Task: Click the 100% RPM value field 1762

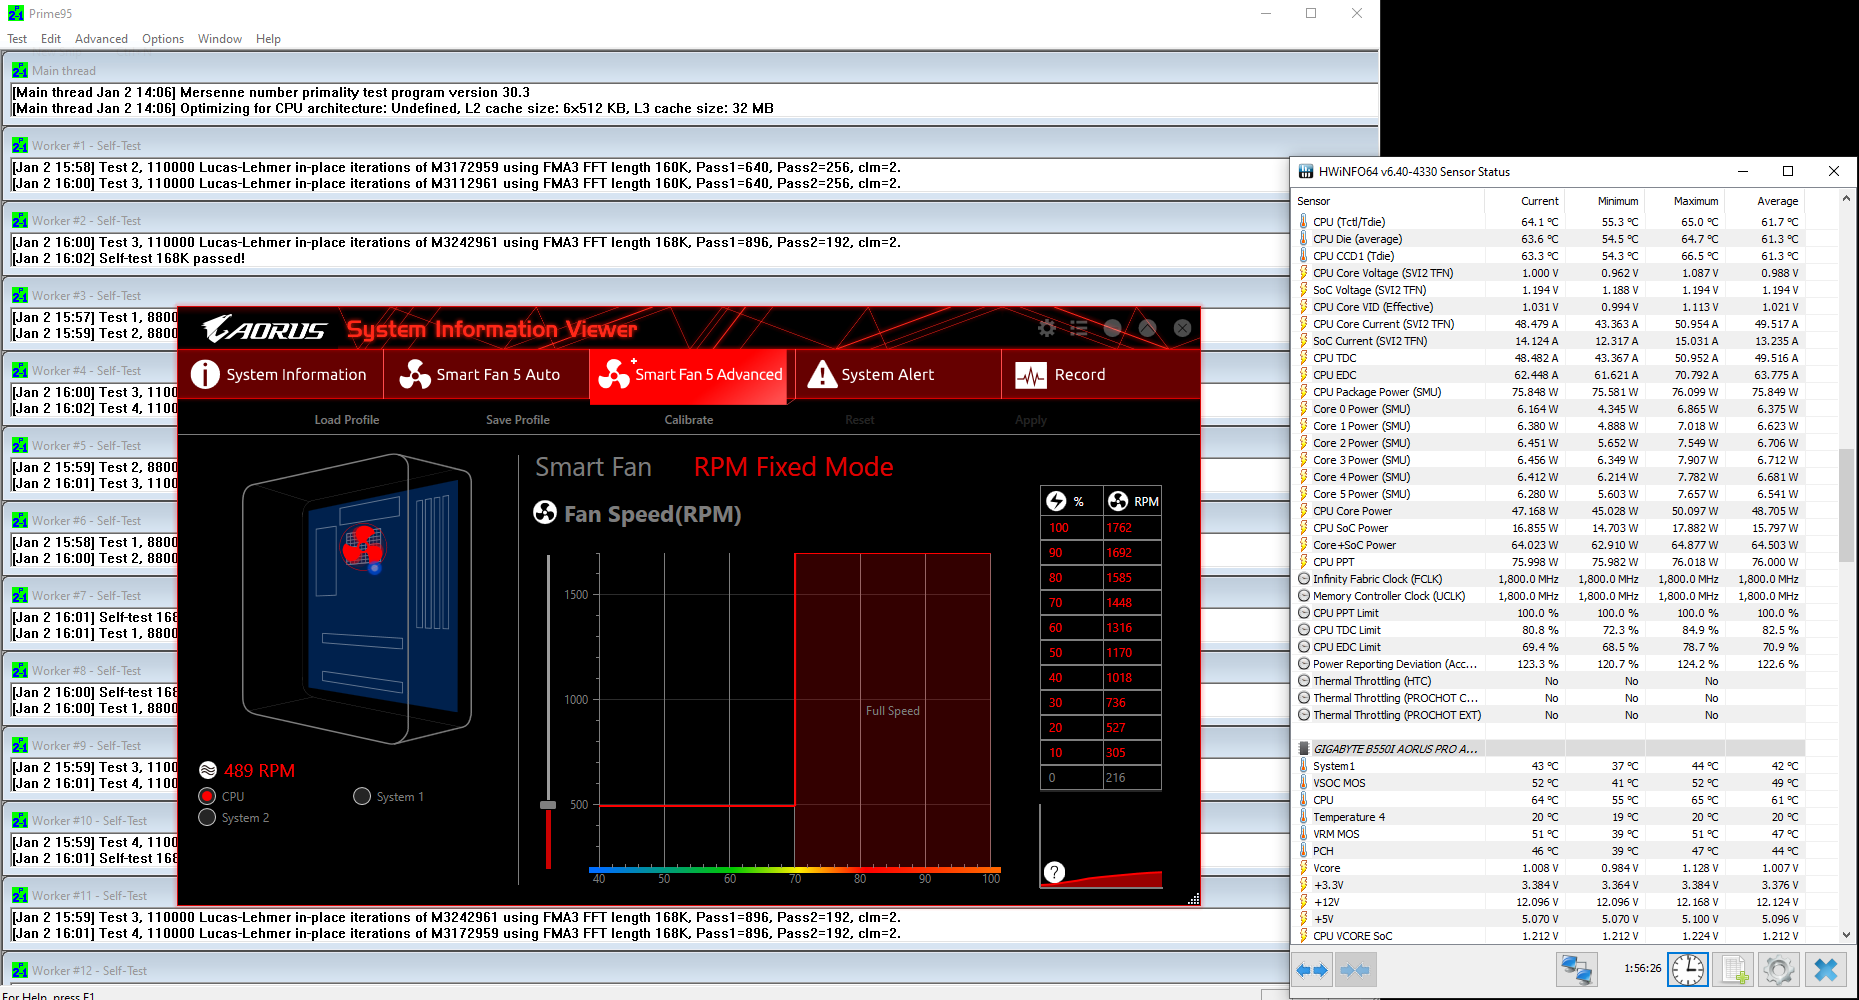Action: tap(1132, 528)
